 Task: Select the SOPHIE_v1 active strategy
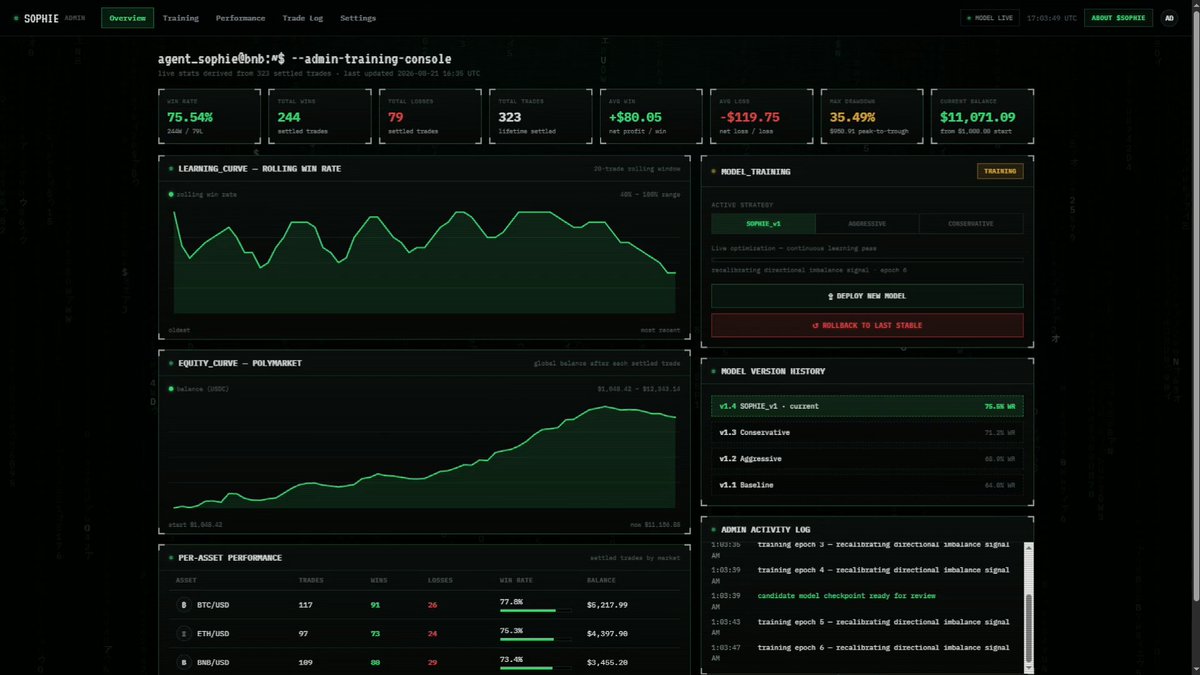point(763,224)
